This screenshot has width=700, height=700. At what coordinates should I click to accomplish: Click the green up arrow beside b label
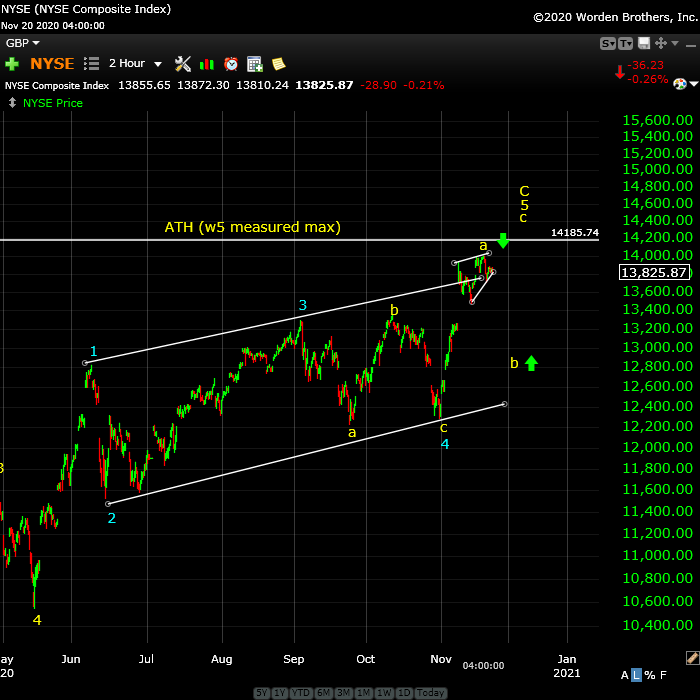pyautogui.click(x=531, y=363)
